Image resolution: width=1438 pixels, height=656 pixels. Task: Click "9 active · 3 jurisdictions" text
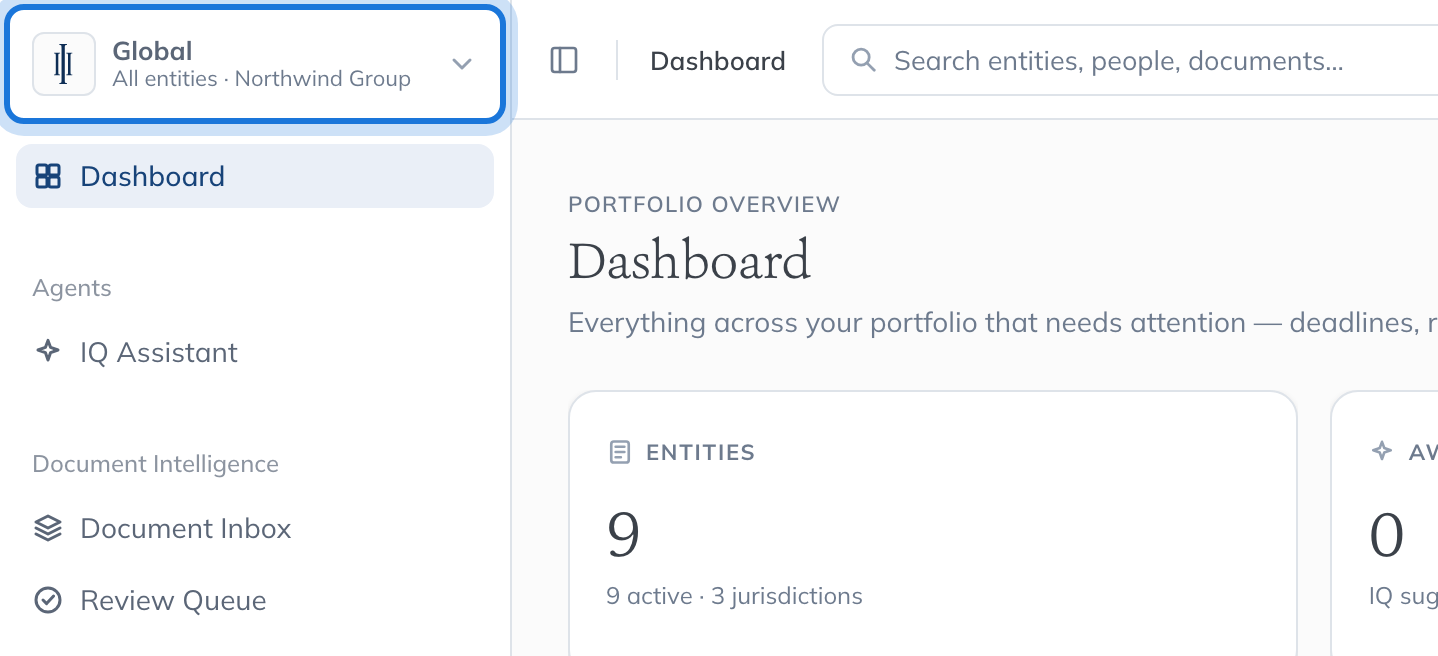(734, 596)
